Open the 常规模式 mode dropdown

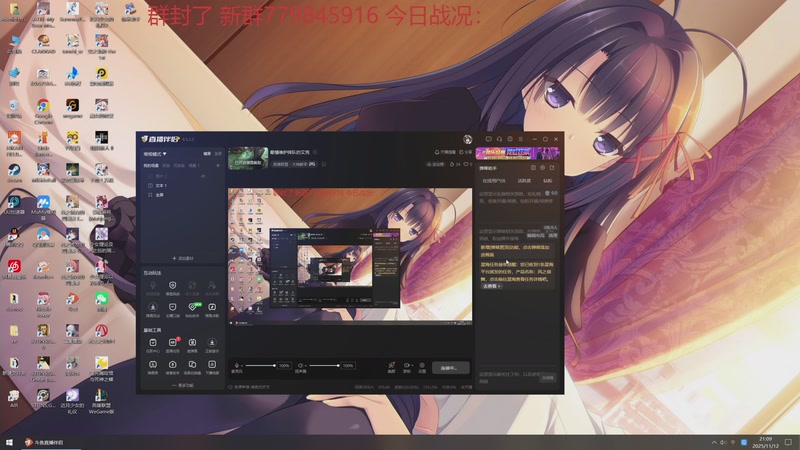tap(155, 154)
